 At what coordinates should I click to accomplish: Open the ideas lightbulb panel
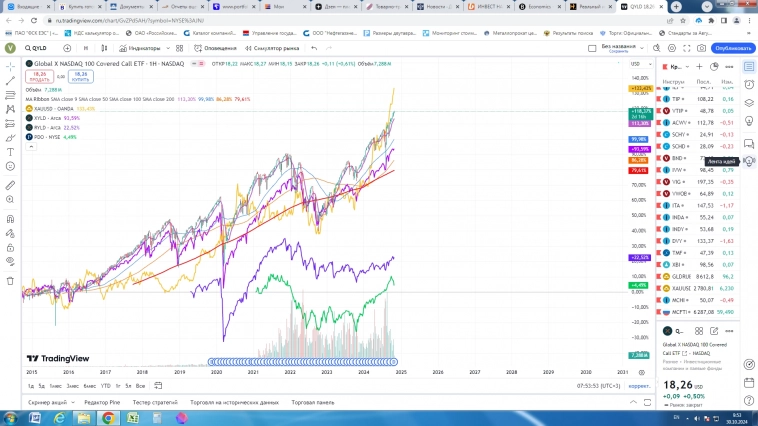pos(749,121)
